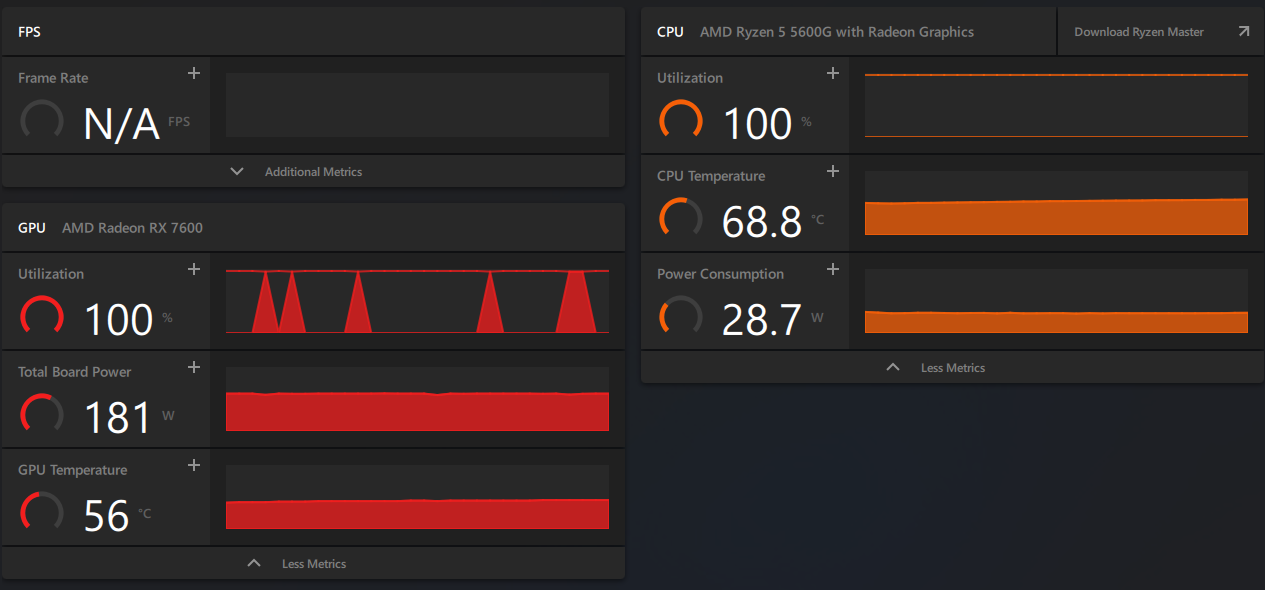Click the 68.8 °C CPU temperature value
The width and height of the screenshot is (1265, 590).
pos(762,222)
